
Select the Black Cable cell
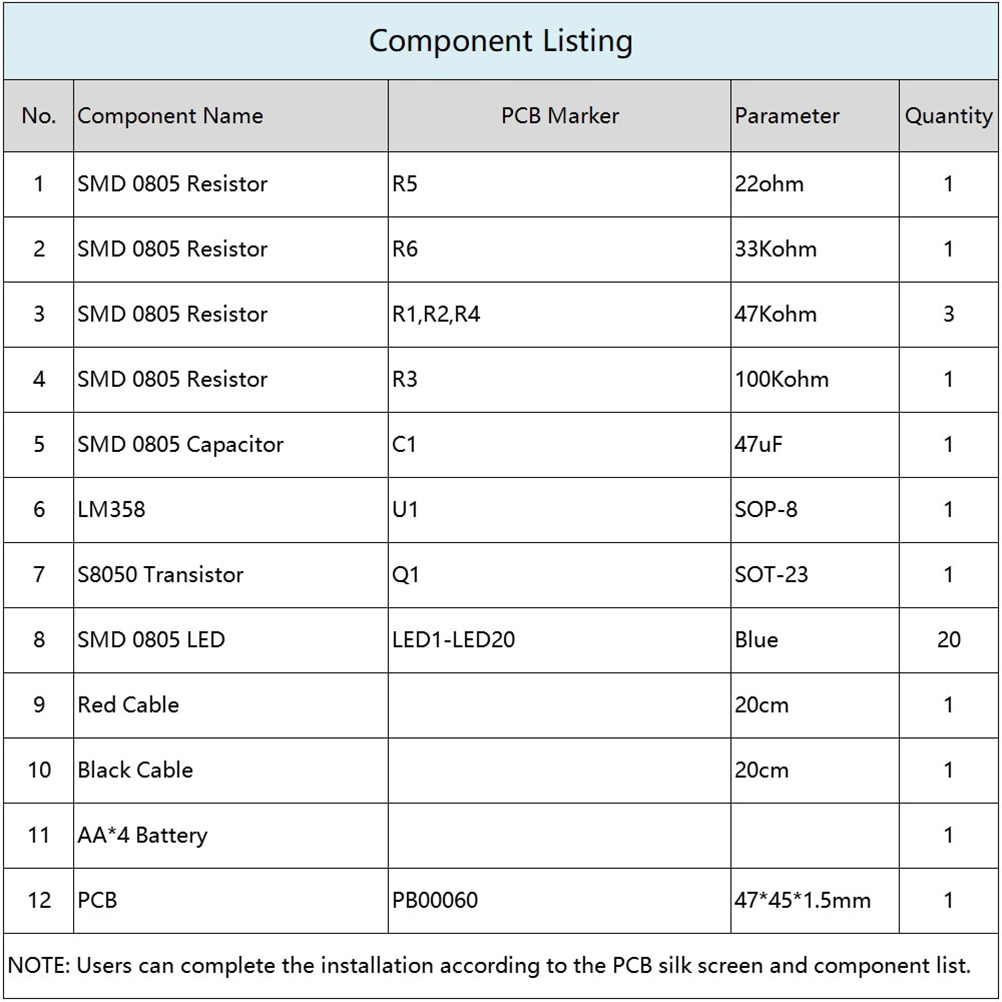click(x=135, y=770)
